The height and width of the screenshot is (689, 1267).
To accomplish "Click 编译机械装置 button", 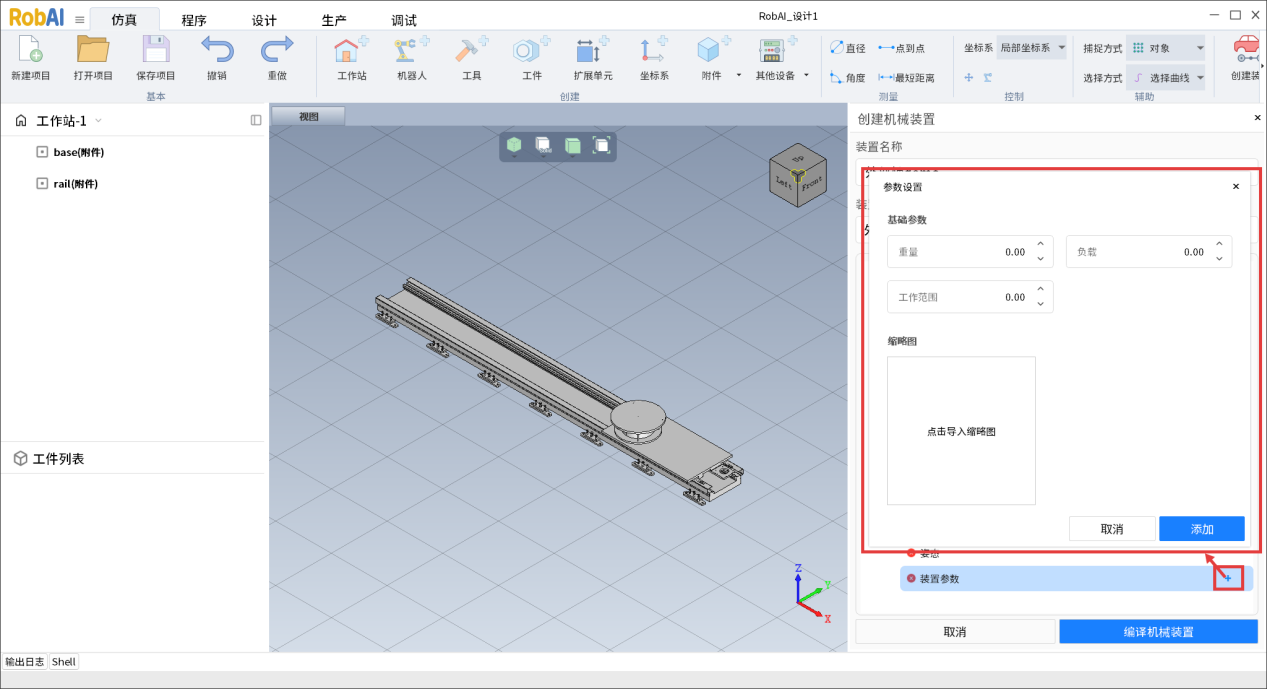I will [1158, 632].
